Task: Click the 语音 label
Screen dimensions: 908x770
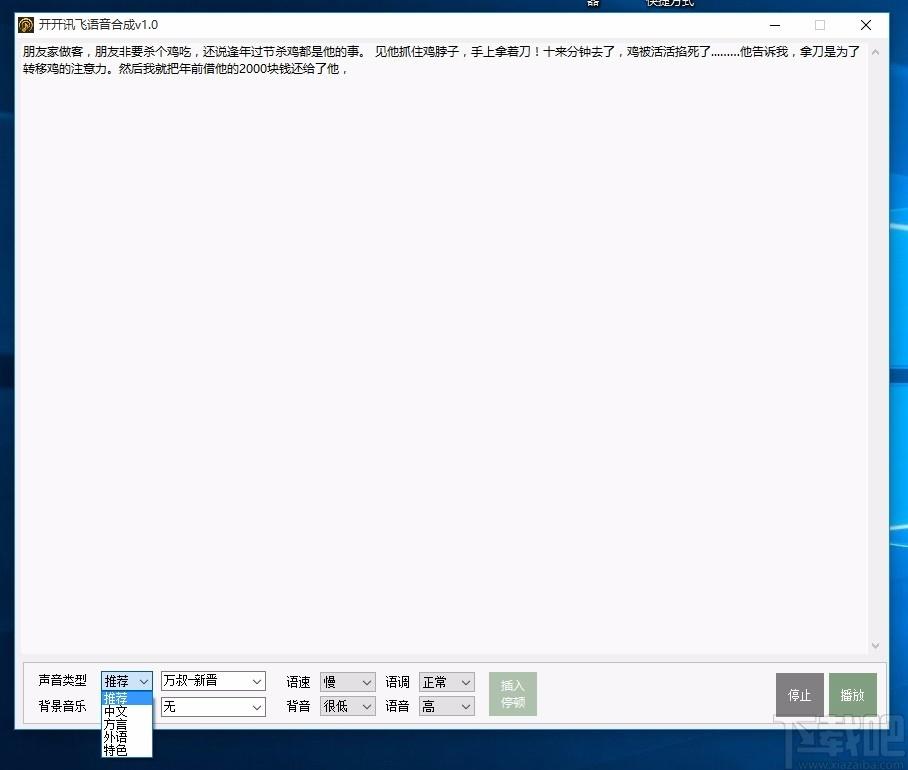Action: 397,706
